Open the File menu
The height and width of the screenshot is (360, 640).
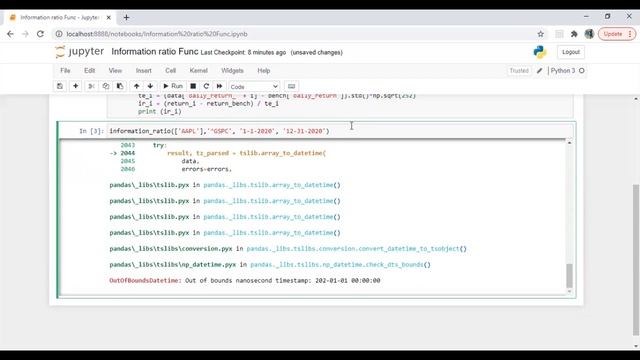pyautogui.click(x=65, y=71)
